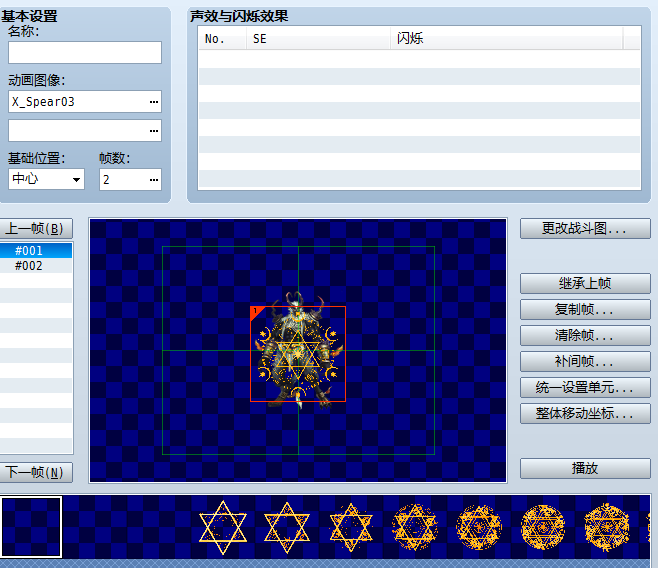Click 清除帧 clear frames button
Image resolution: width=658 pixels, height=568 pixels.
[585, 336]
